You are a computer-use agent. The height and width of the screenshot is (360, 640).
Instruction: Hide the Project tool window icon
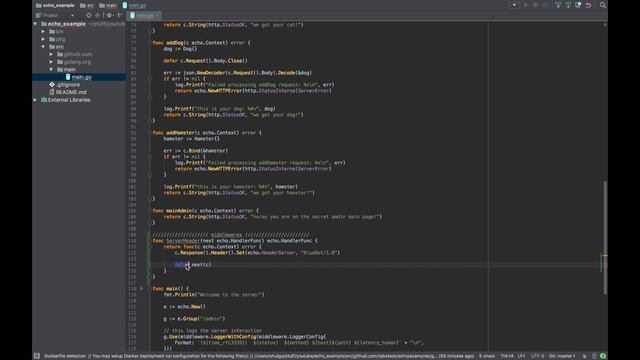tap(120, 16)
